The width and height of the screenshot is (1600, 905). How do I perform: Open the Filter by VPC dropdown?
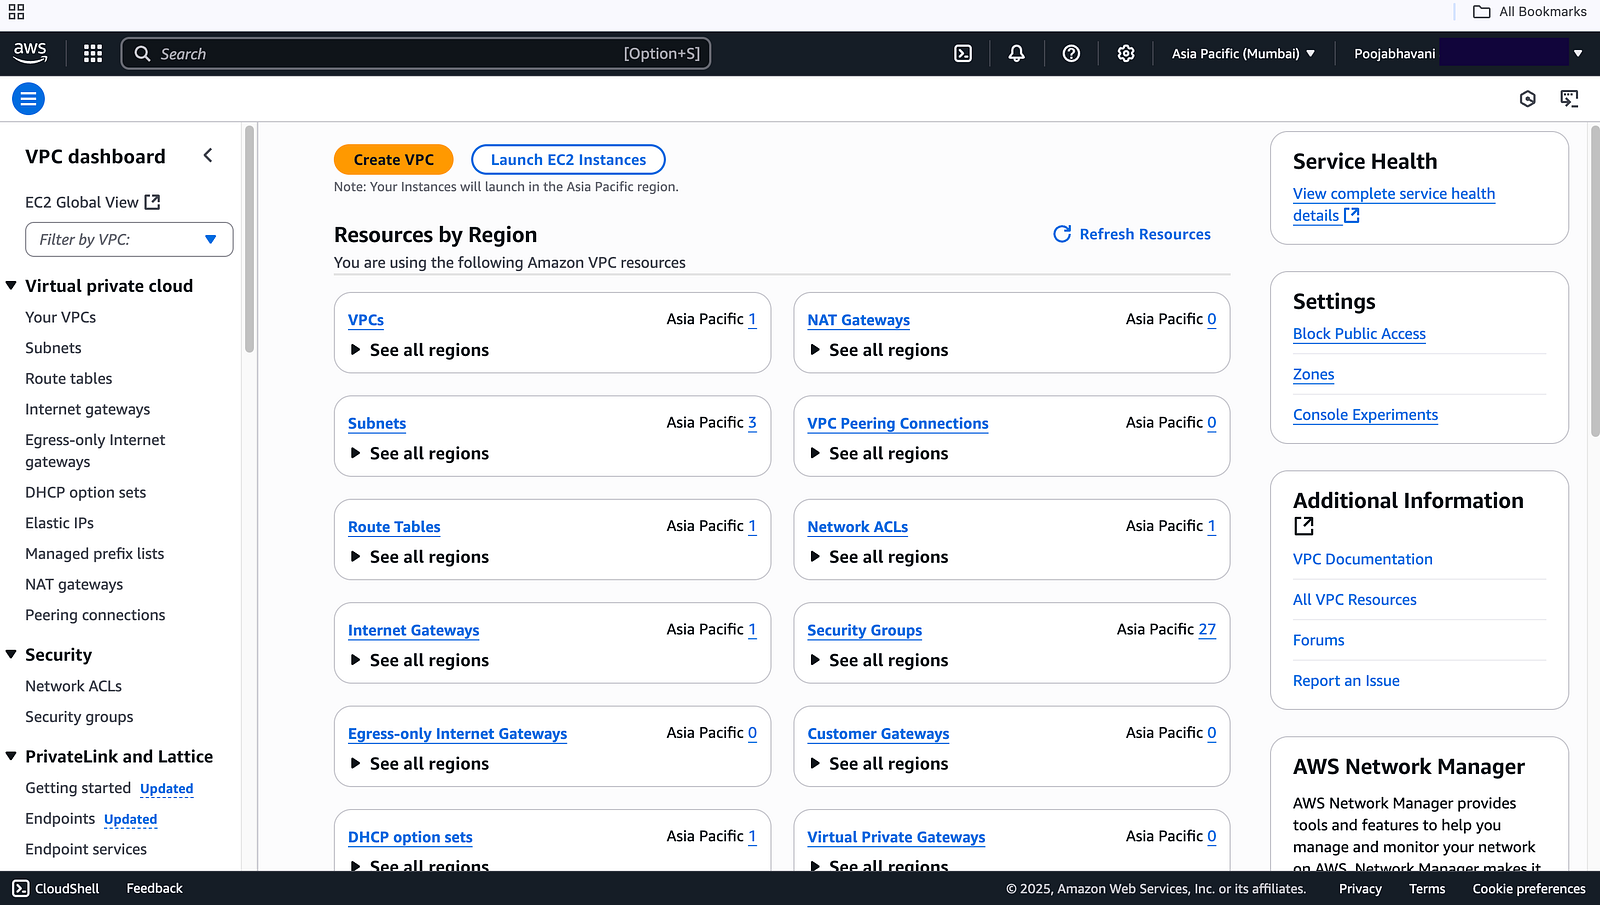tap(129, 240)
